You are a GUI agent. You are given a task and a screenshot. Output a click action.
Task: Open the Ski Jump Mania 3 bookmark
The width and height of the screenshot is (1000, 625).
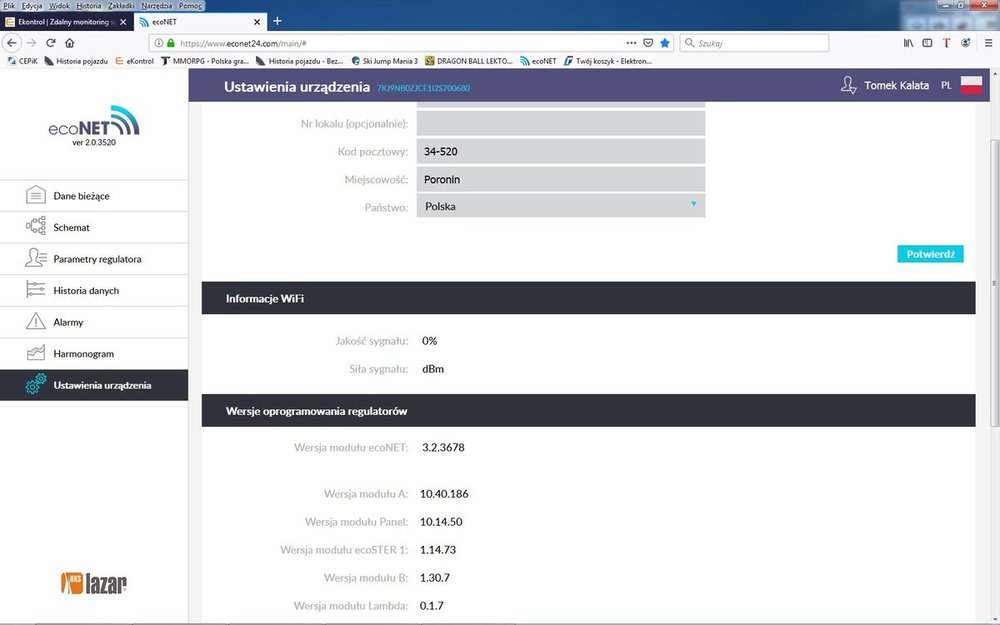pos(384,61)
